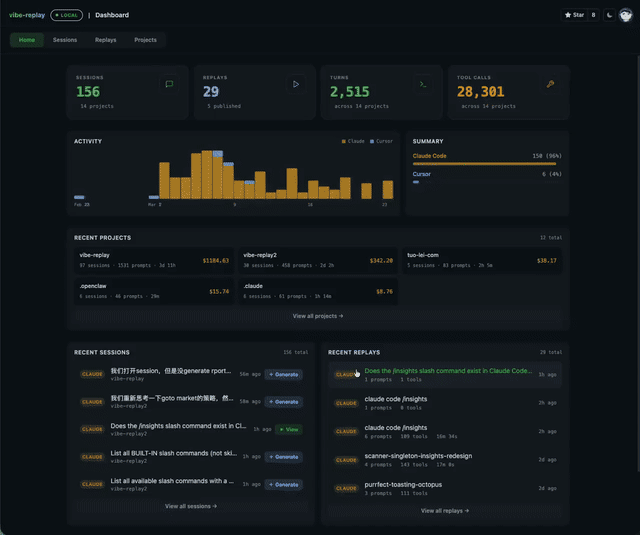Viewport: 640px width, 535px height.
Task: Click the Cursor summary label
Action: pyautogui.click(x=422, y=174)
